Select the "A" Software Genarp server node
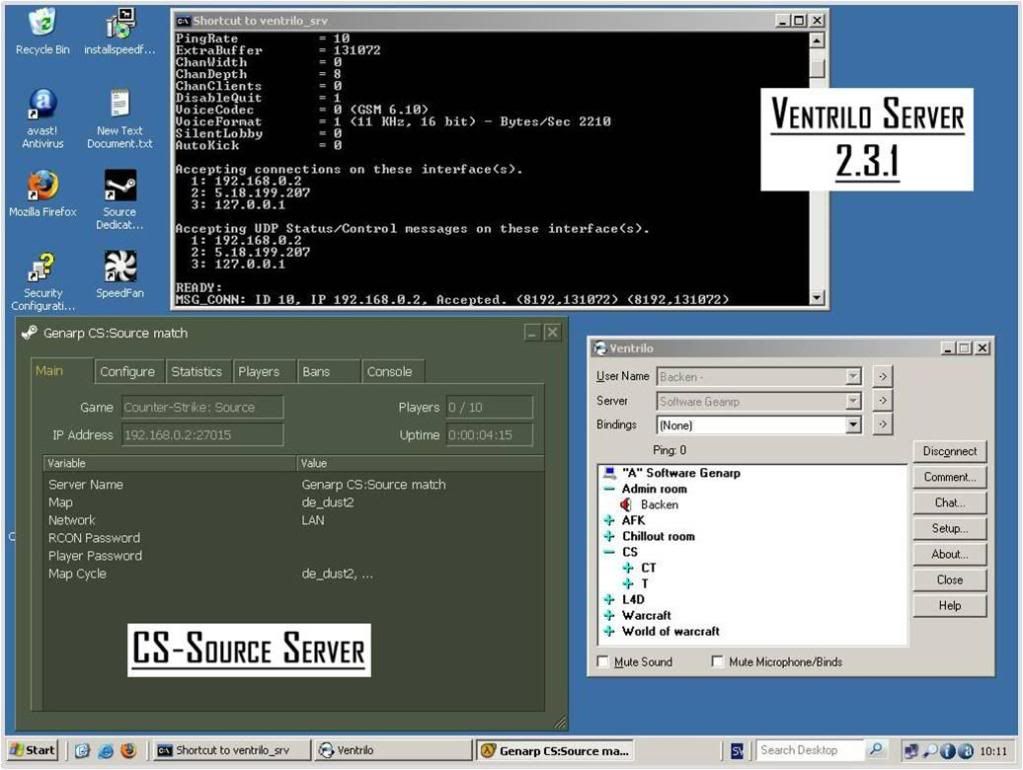The height and width of the screenshot is (770, 1023). 680,473
